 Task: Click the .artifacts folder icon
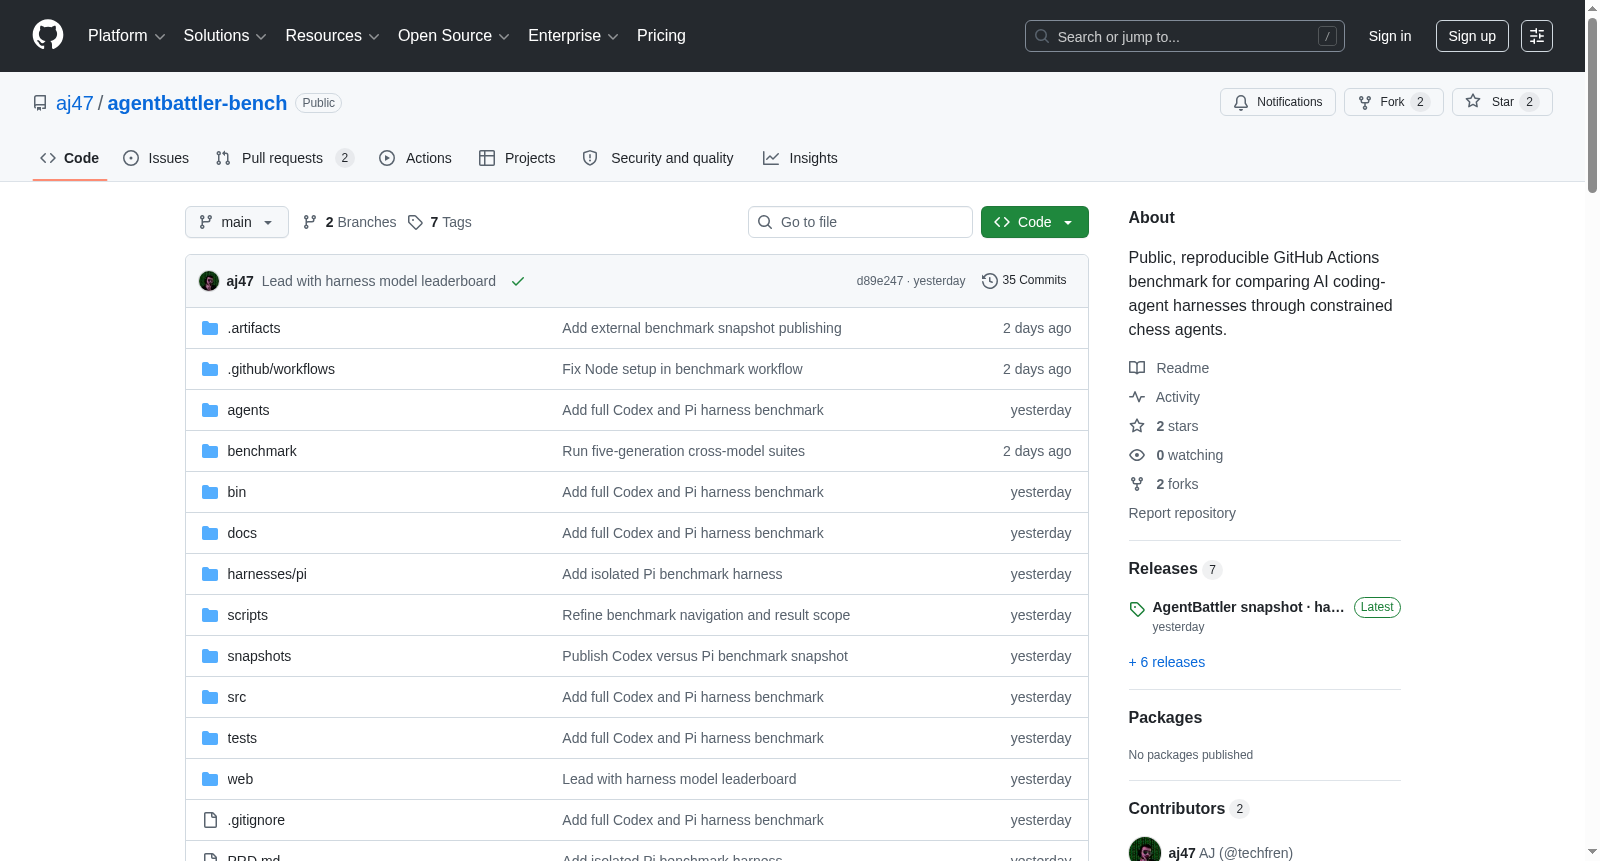[210, 328]
